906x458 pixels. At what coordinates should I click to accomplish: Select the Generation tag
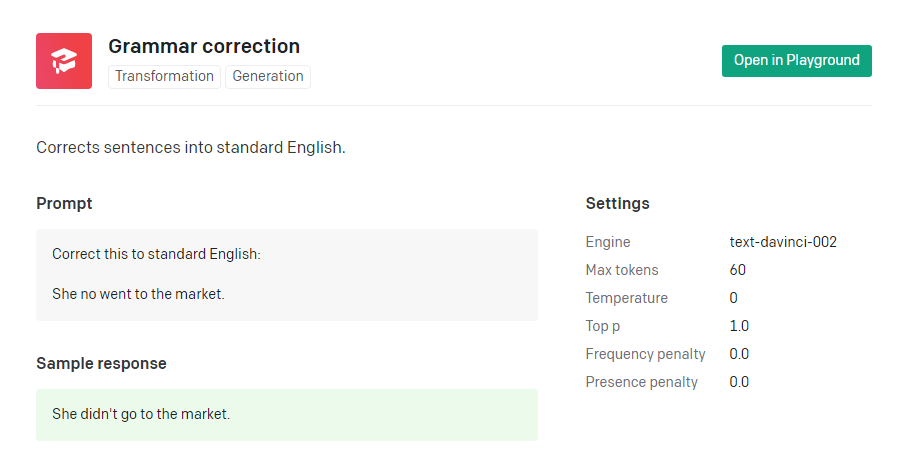click(268, 76)
